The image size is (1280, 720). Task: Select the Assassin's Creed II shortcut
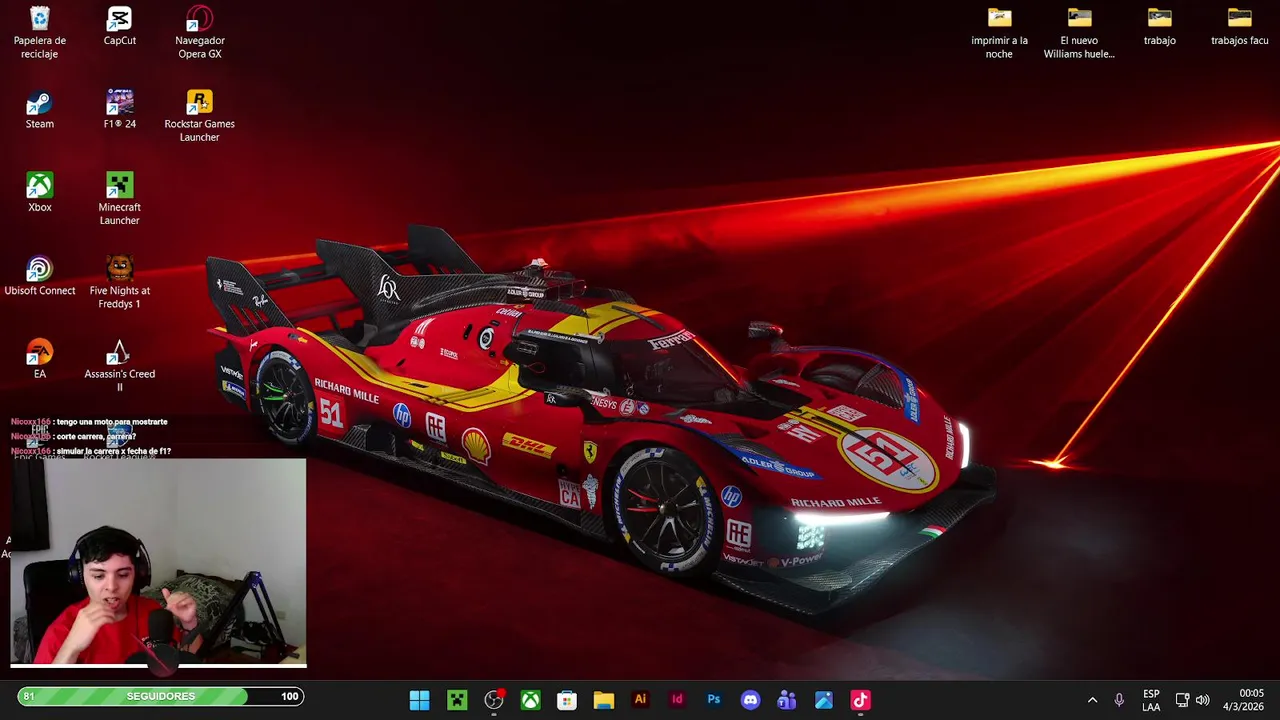pyautogui.click(x=119, y=366)
